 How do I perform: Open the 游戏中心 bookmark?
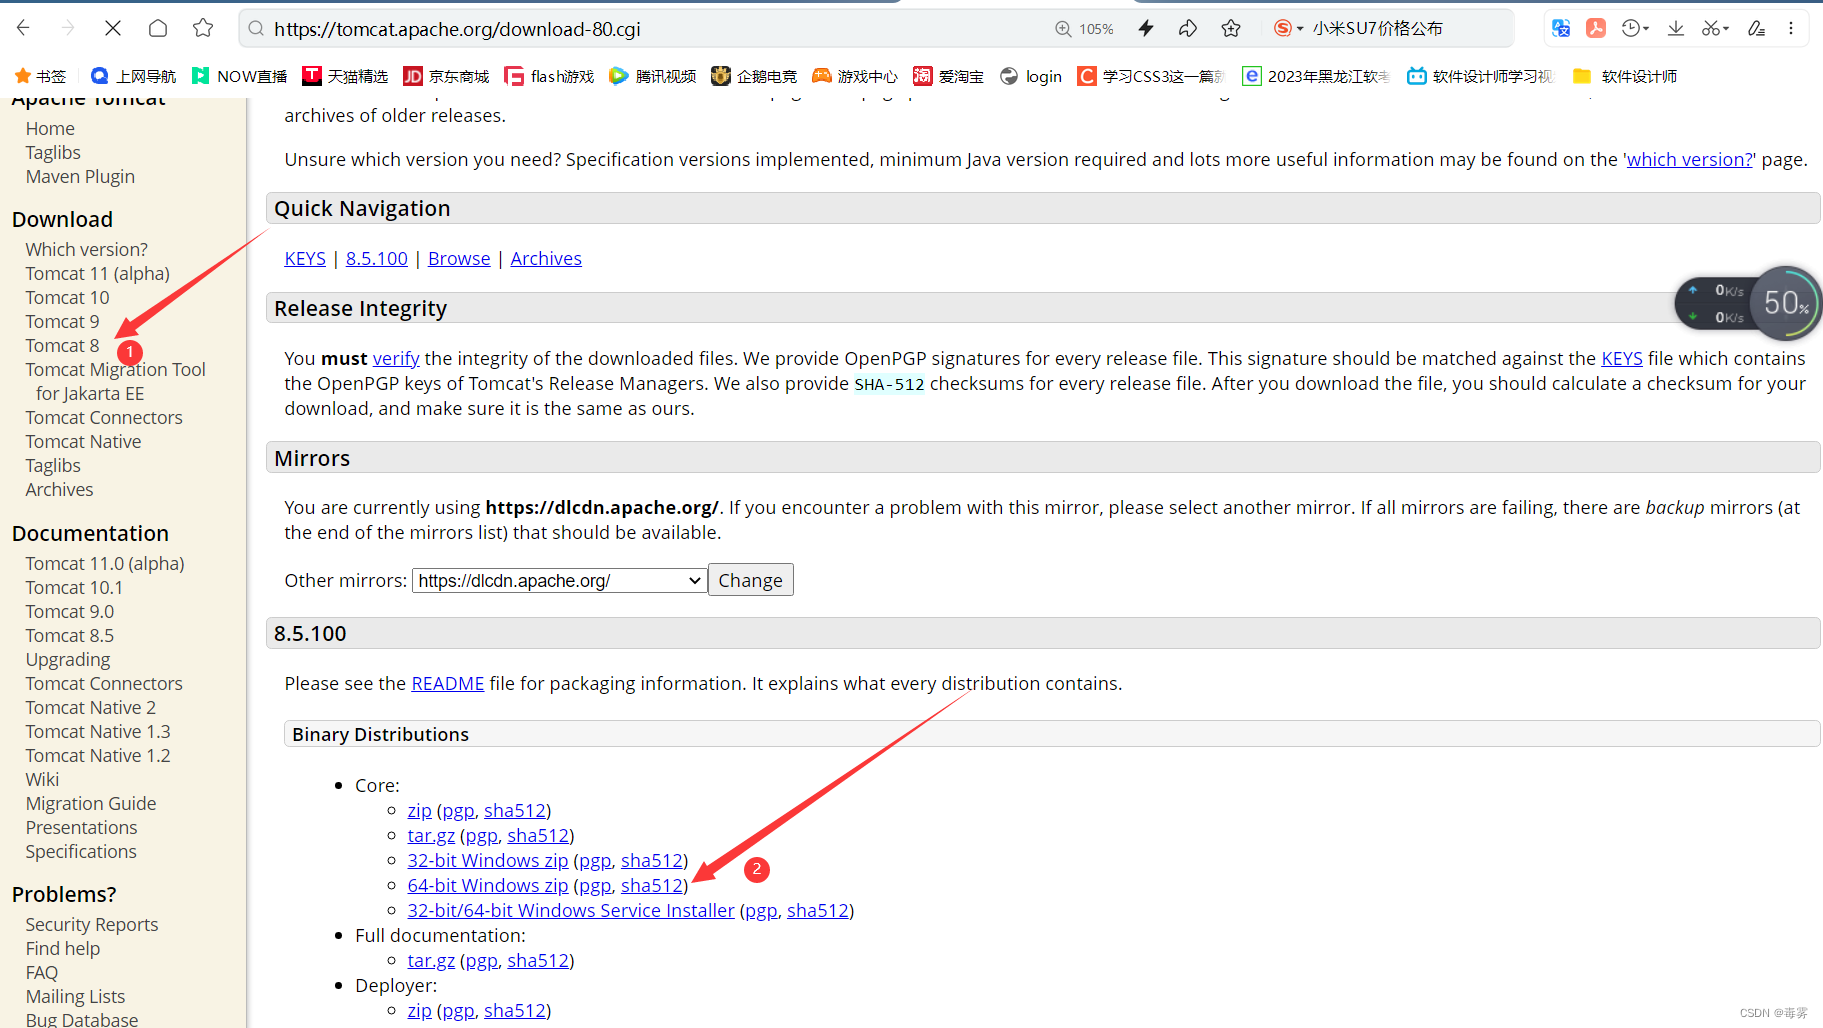[855, 76]
